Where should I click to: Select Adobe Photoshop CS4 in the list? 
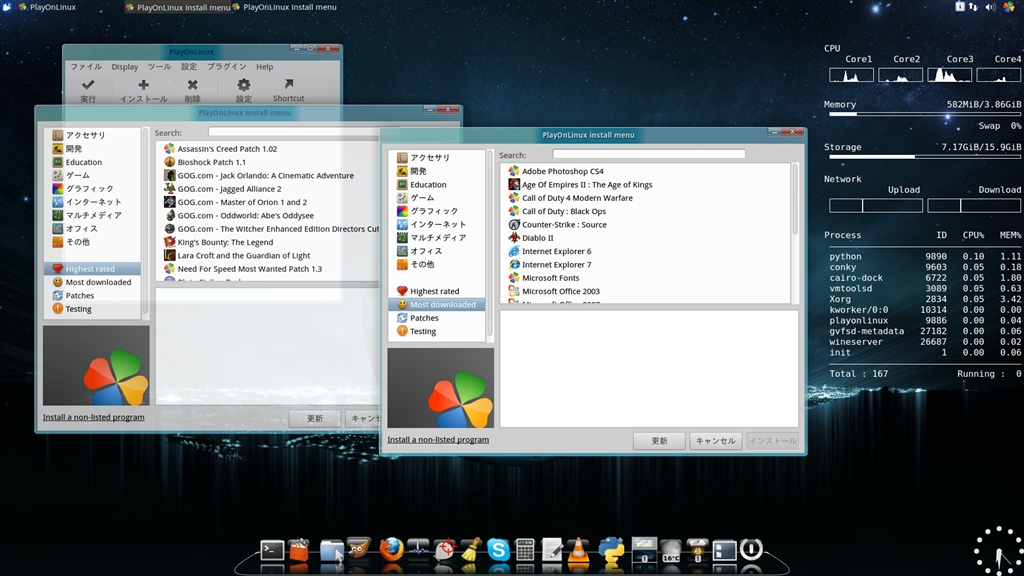562,172
